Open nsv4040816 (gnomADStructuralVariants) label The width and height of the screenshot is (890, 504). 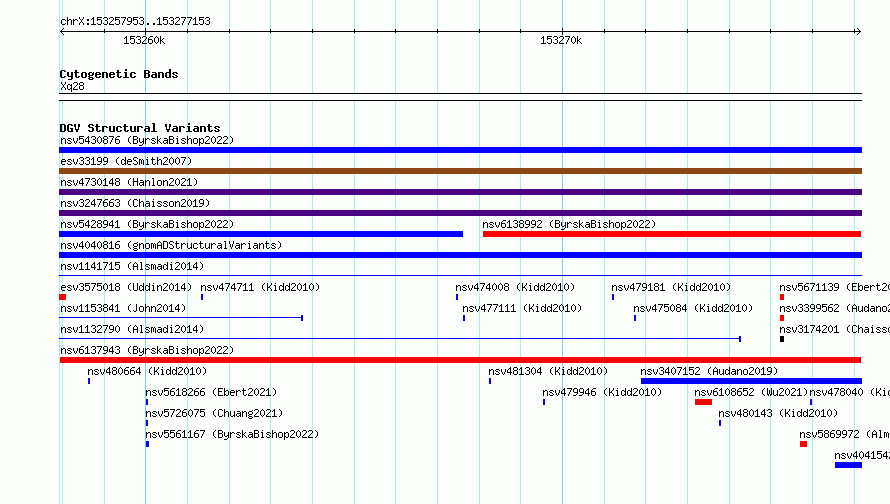point(171,245)
